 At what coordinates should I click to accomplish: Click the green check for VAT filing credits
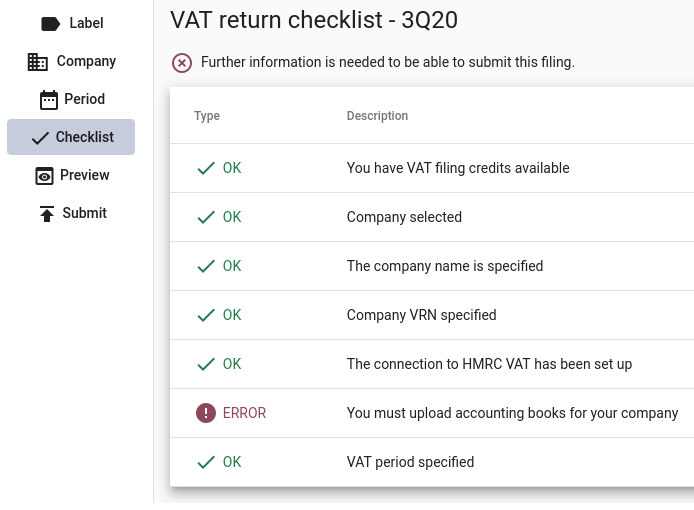tap(206, 169)
